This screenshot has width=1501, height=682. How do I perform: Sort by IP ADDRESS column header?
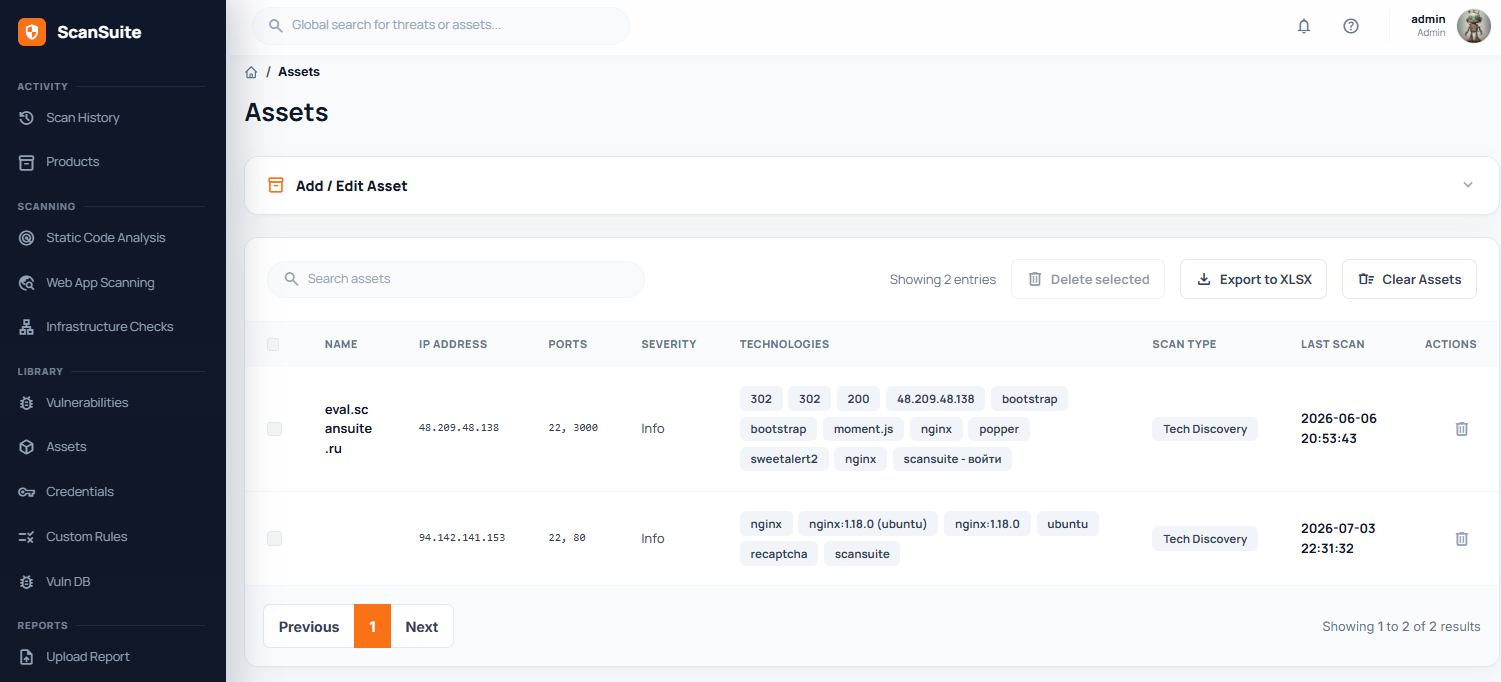pos(453,344)
